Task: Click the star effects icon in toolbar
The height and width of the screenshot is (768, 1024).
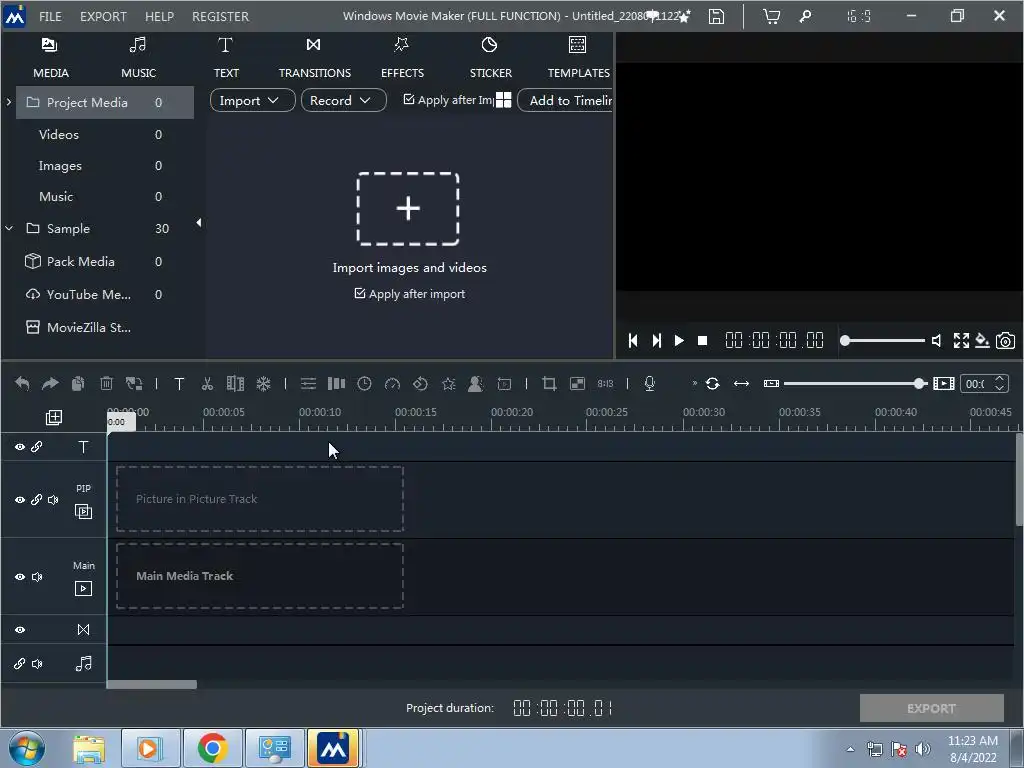Action: tap(449, 383)
